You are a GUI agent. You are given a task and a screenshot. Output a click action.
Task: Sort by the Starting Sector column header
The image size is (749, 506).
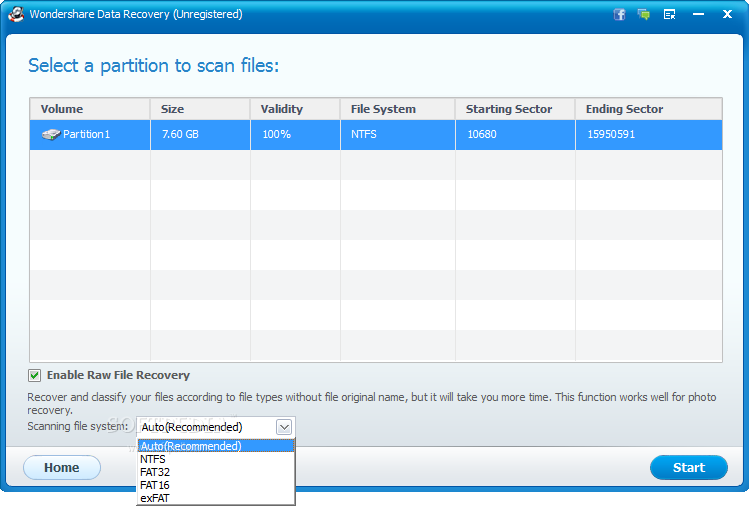pos(515,109)
